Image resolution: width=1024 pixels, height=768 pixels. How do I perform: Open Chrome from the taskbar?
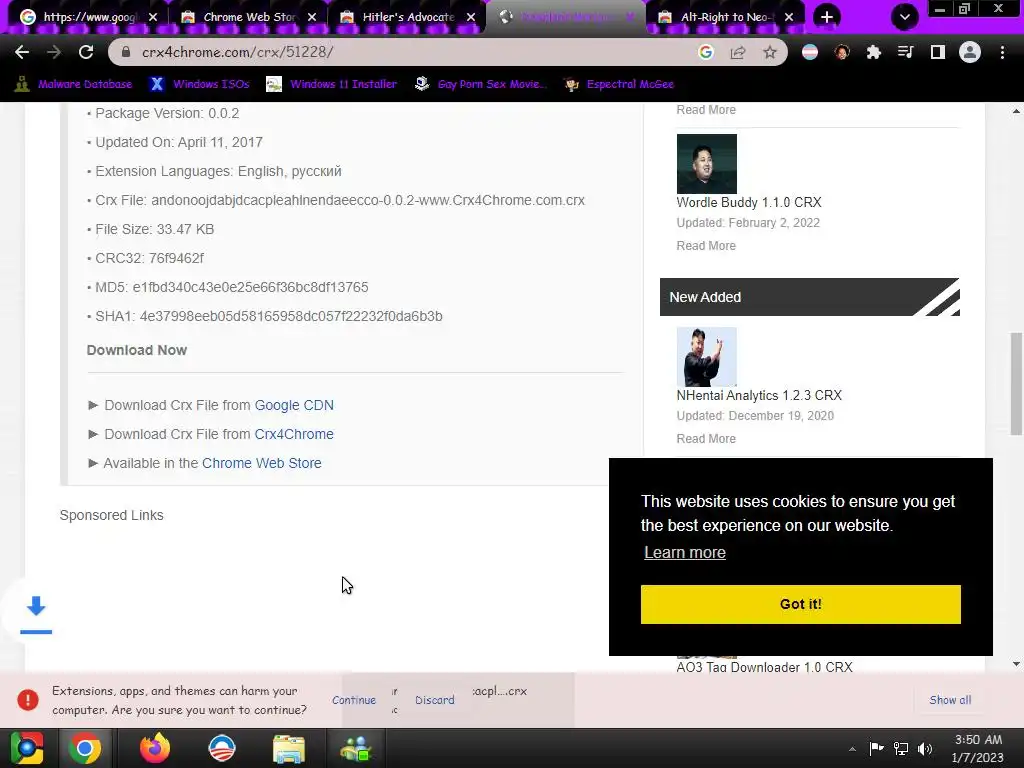(85, 748)
